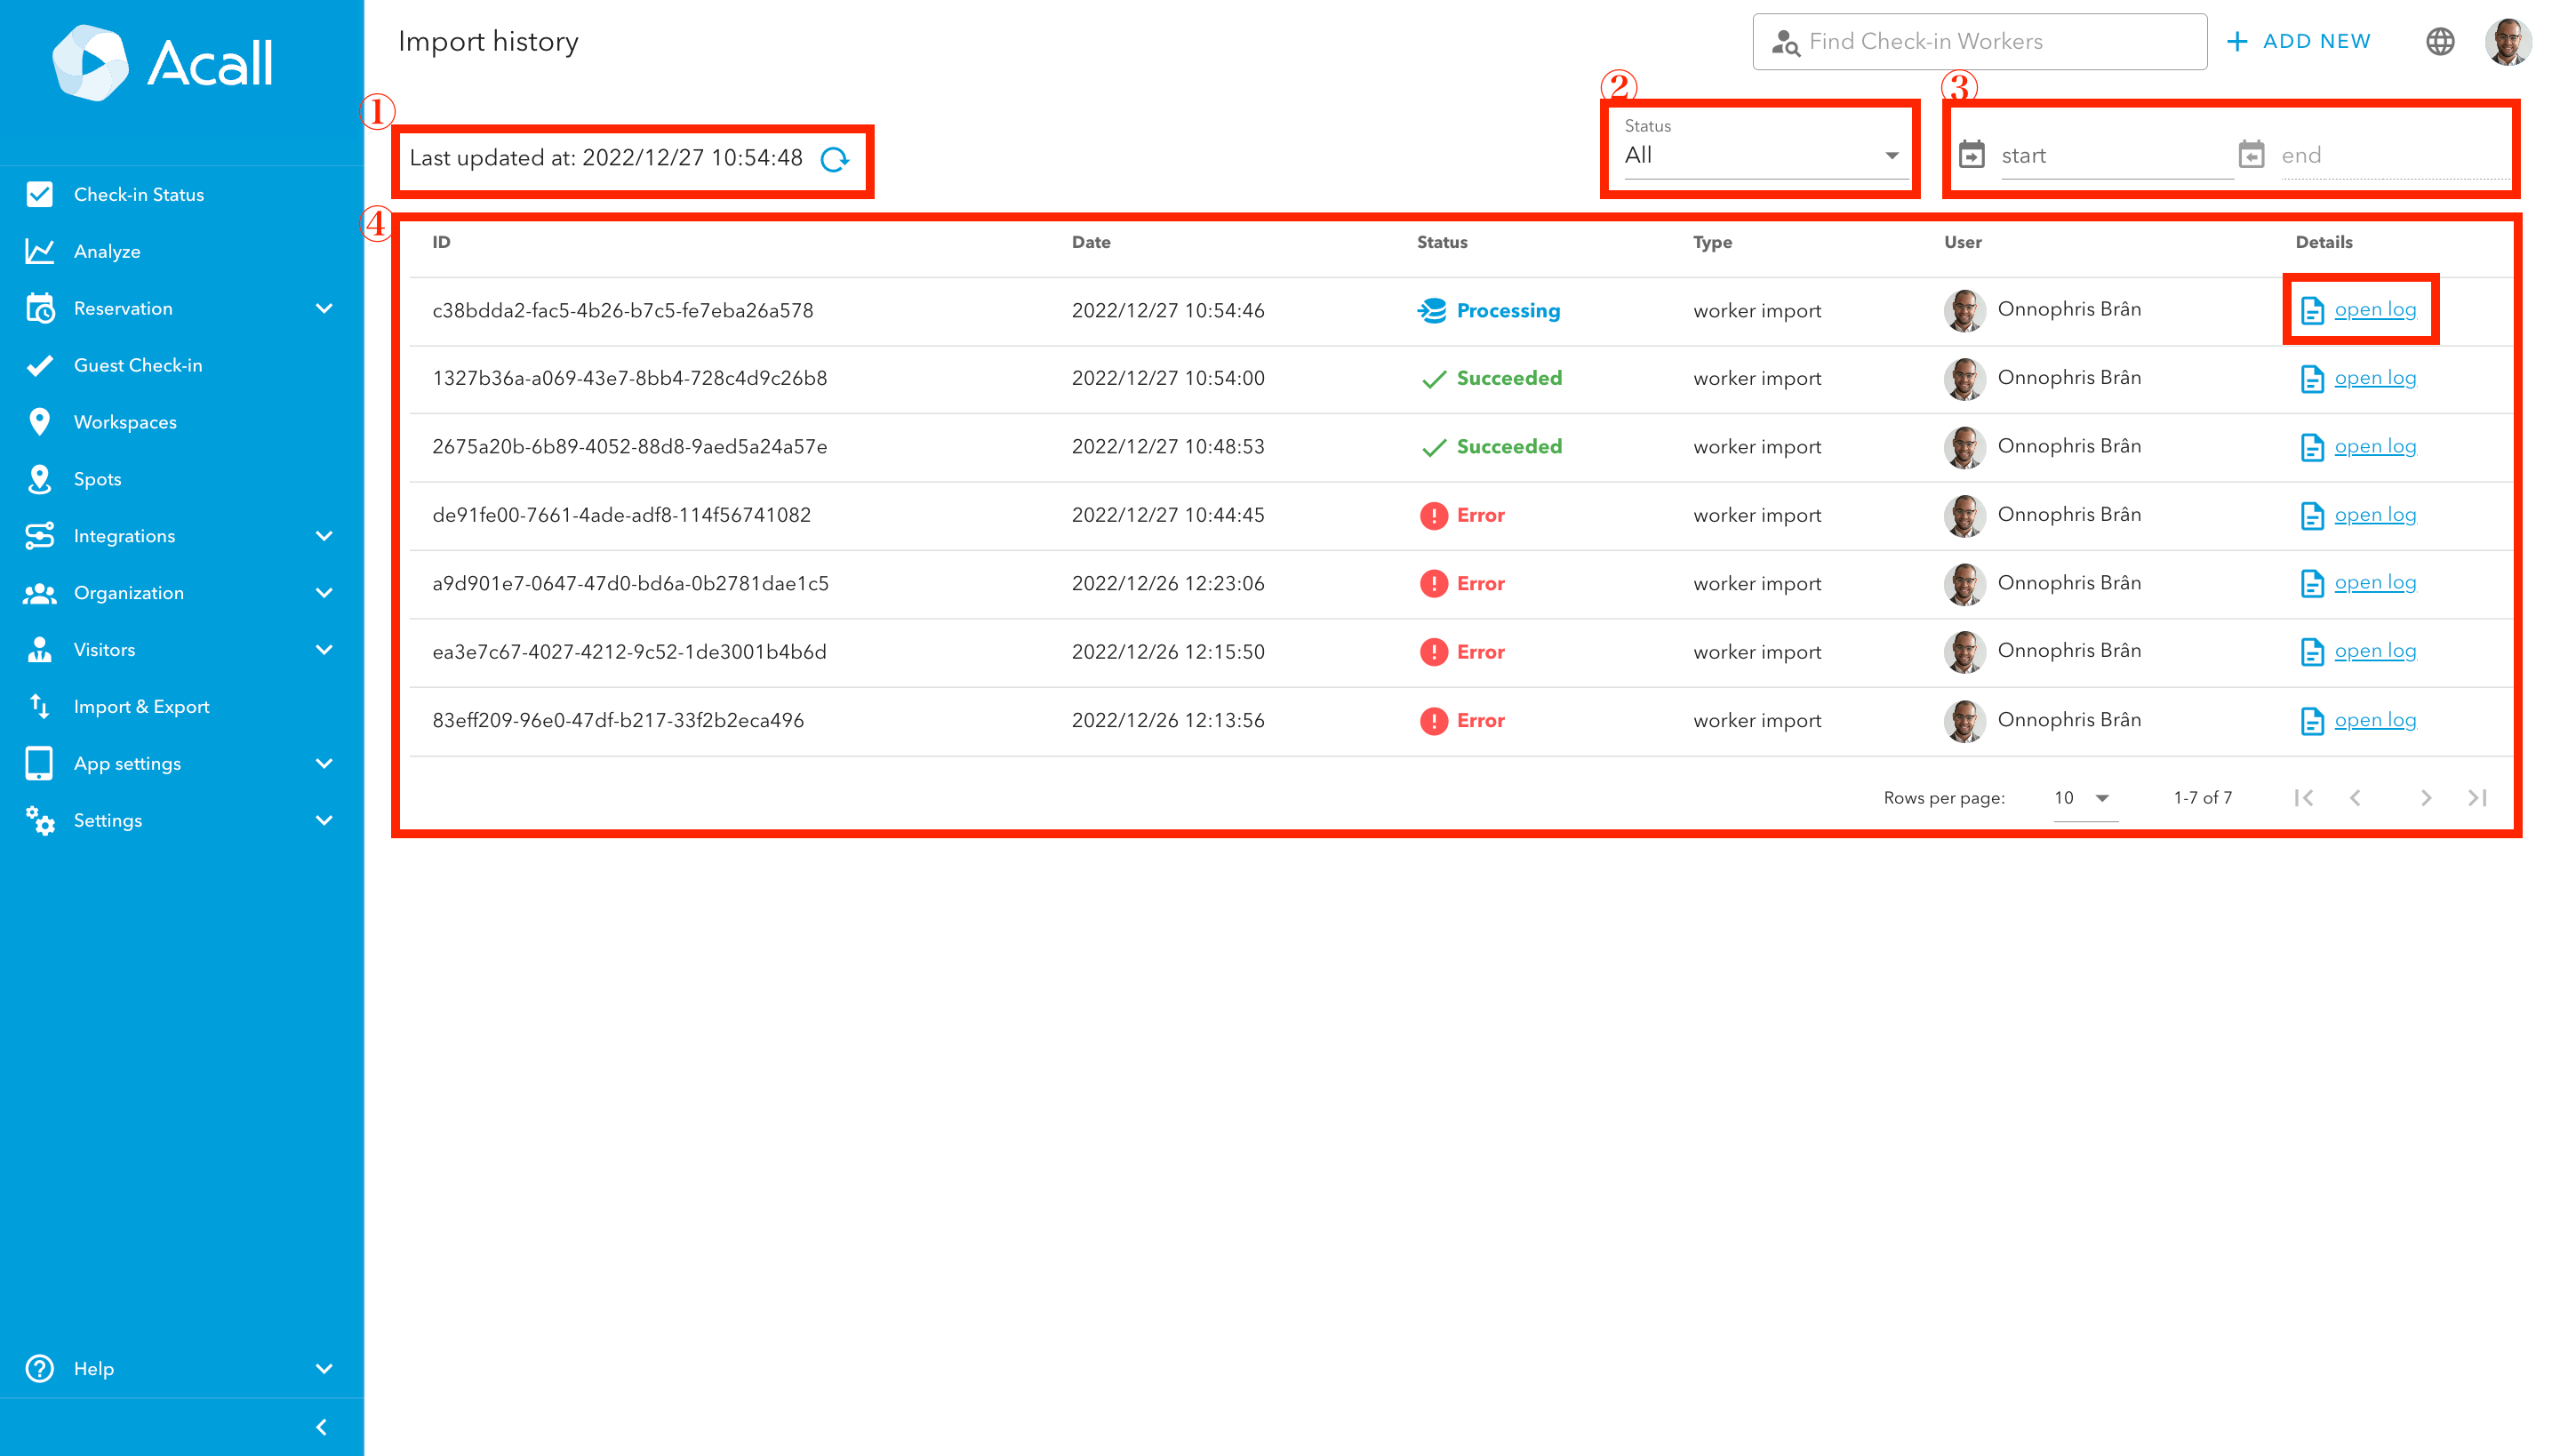Click the start date input field
Viewport: 2560px width, 1456px height.
(x=2116, y=156)
